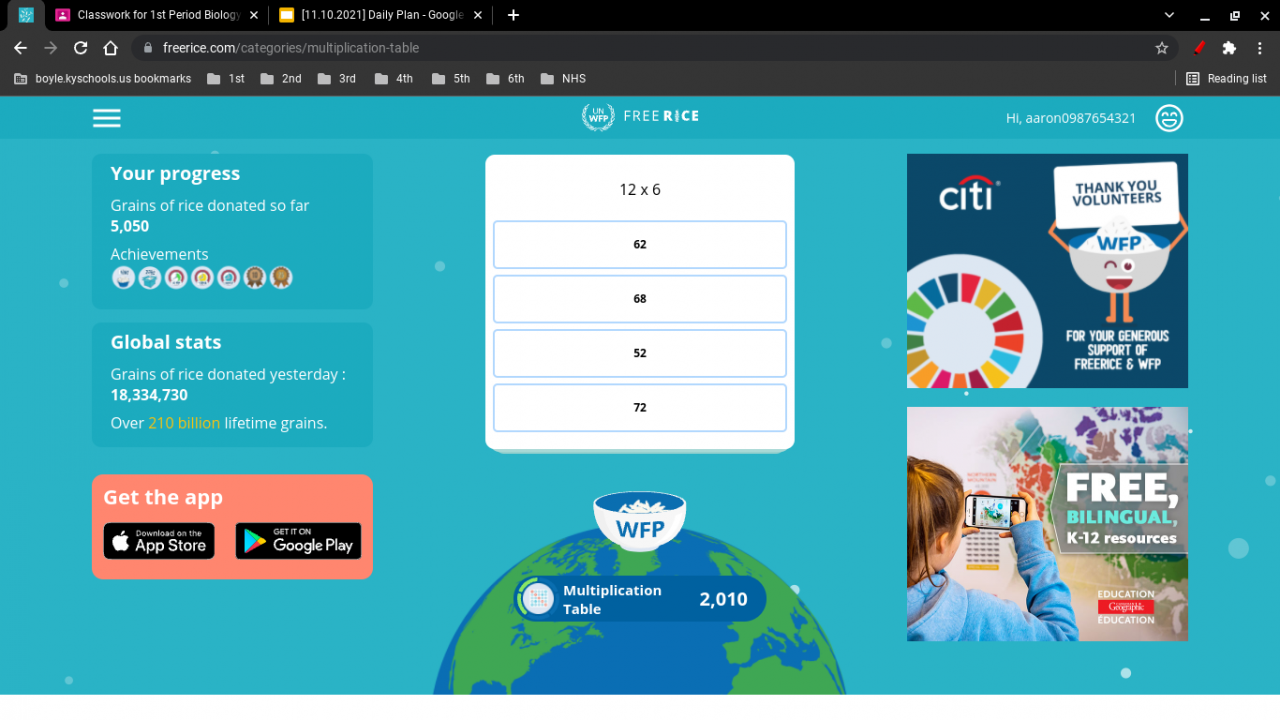Go back with browser back arrow
This screenshot has width=1280, height=720.
pos(20,48)
